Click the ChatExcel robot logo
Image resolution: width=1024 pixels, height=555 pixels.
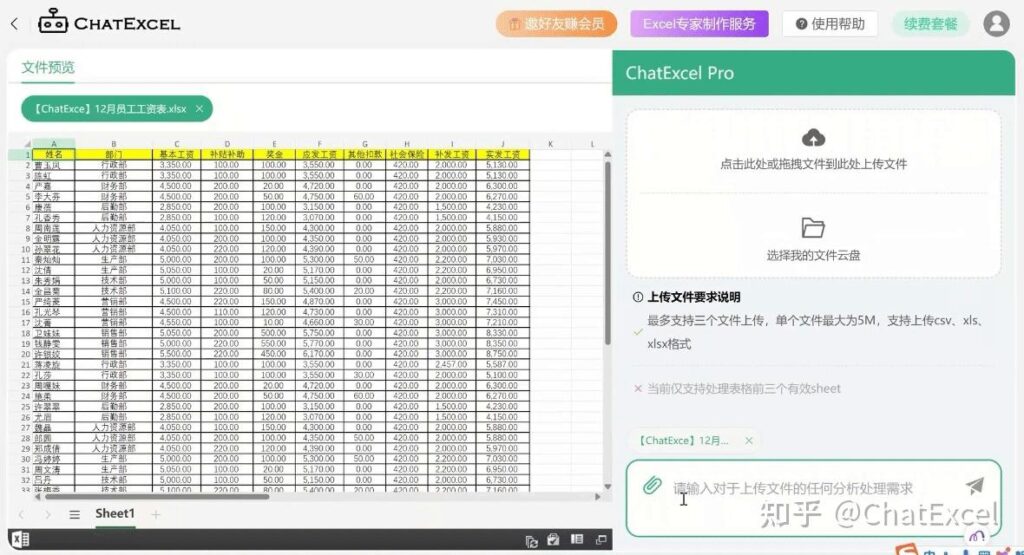[53, 21]
